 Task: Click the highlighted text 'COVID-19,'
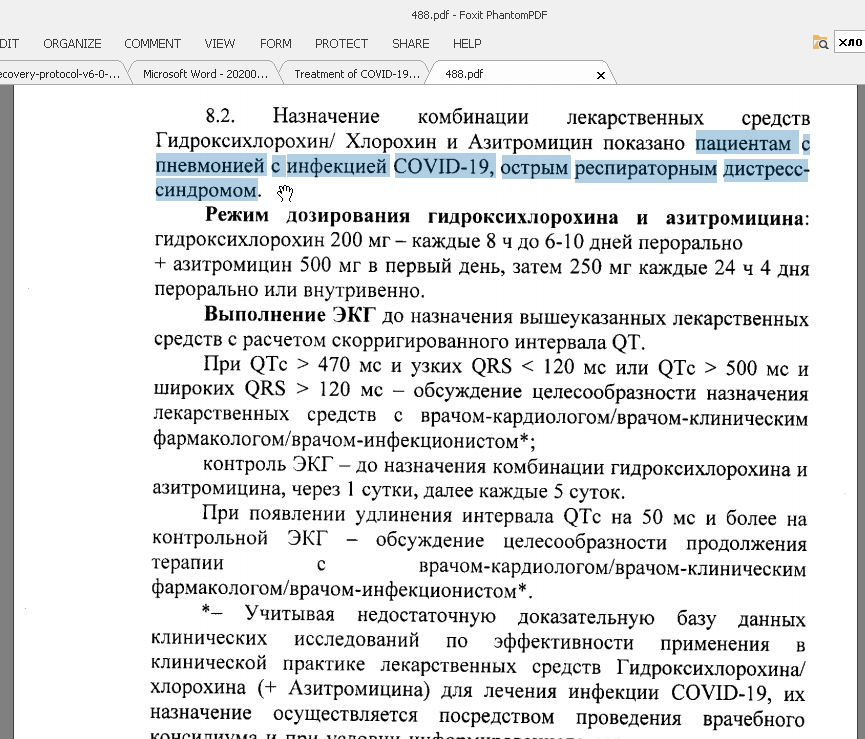pos(444,167)
